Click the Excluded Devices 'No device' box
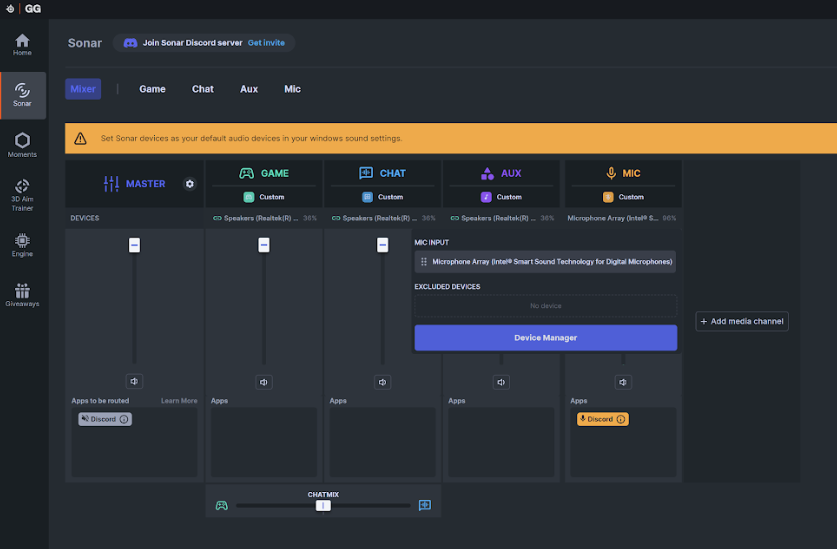Screen dimensions: 837x549 [x=546, y=306]
